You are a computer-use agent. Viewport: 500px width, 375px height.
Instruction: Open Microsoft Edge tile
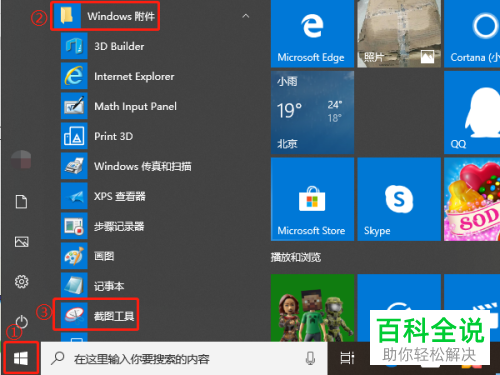312,34
